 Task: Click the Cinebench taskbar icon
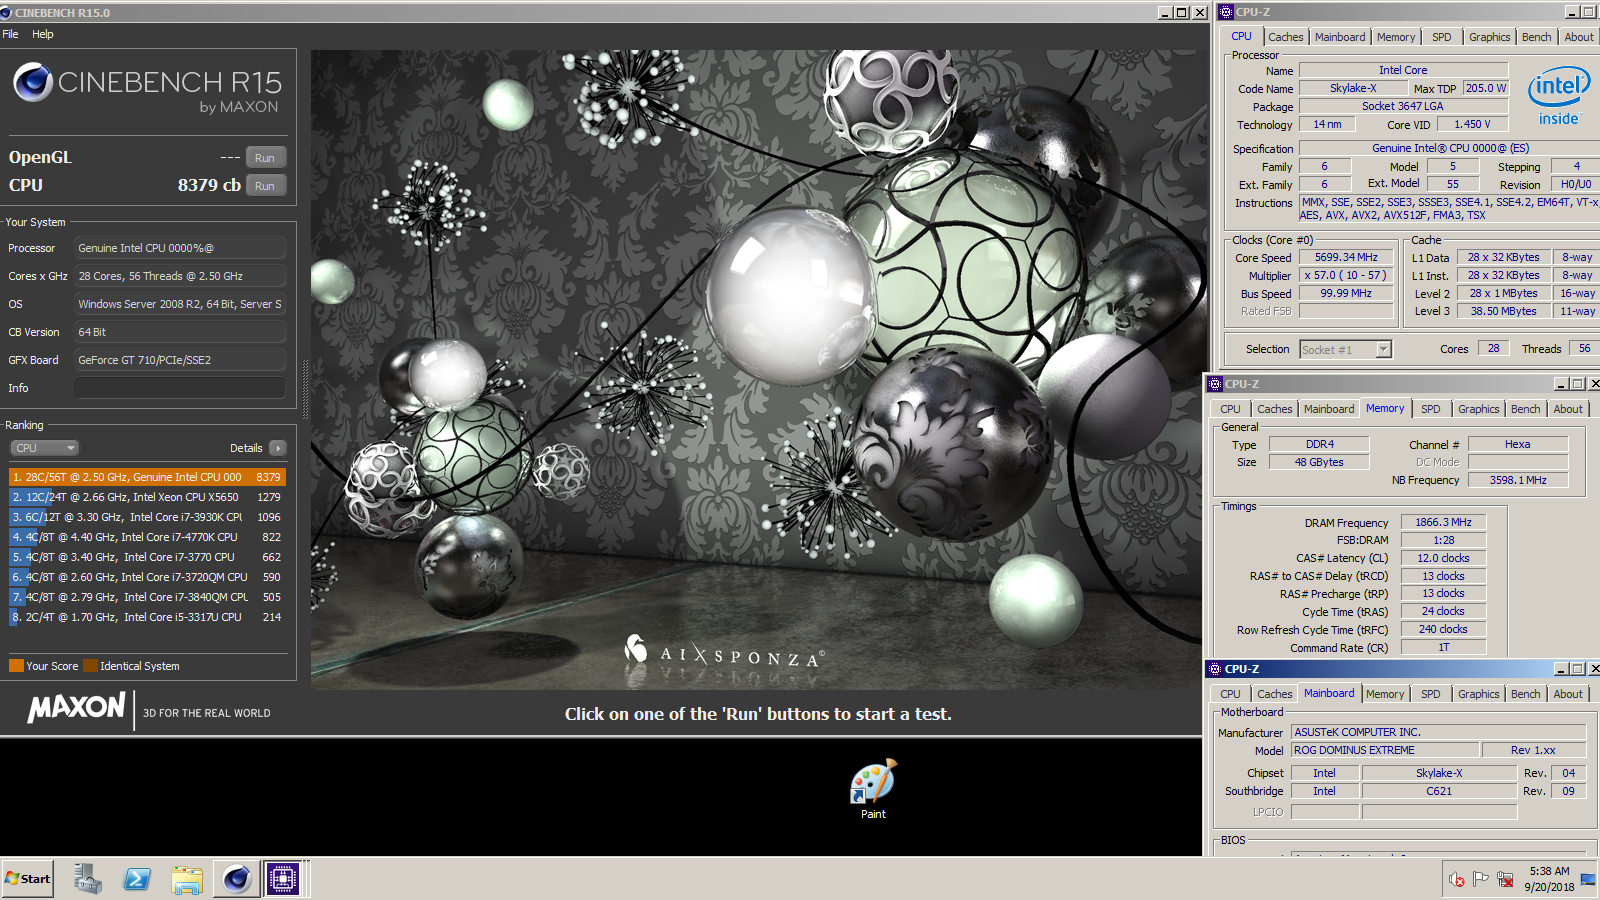point(236,879)
